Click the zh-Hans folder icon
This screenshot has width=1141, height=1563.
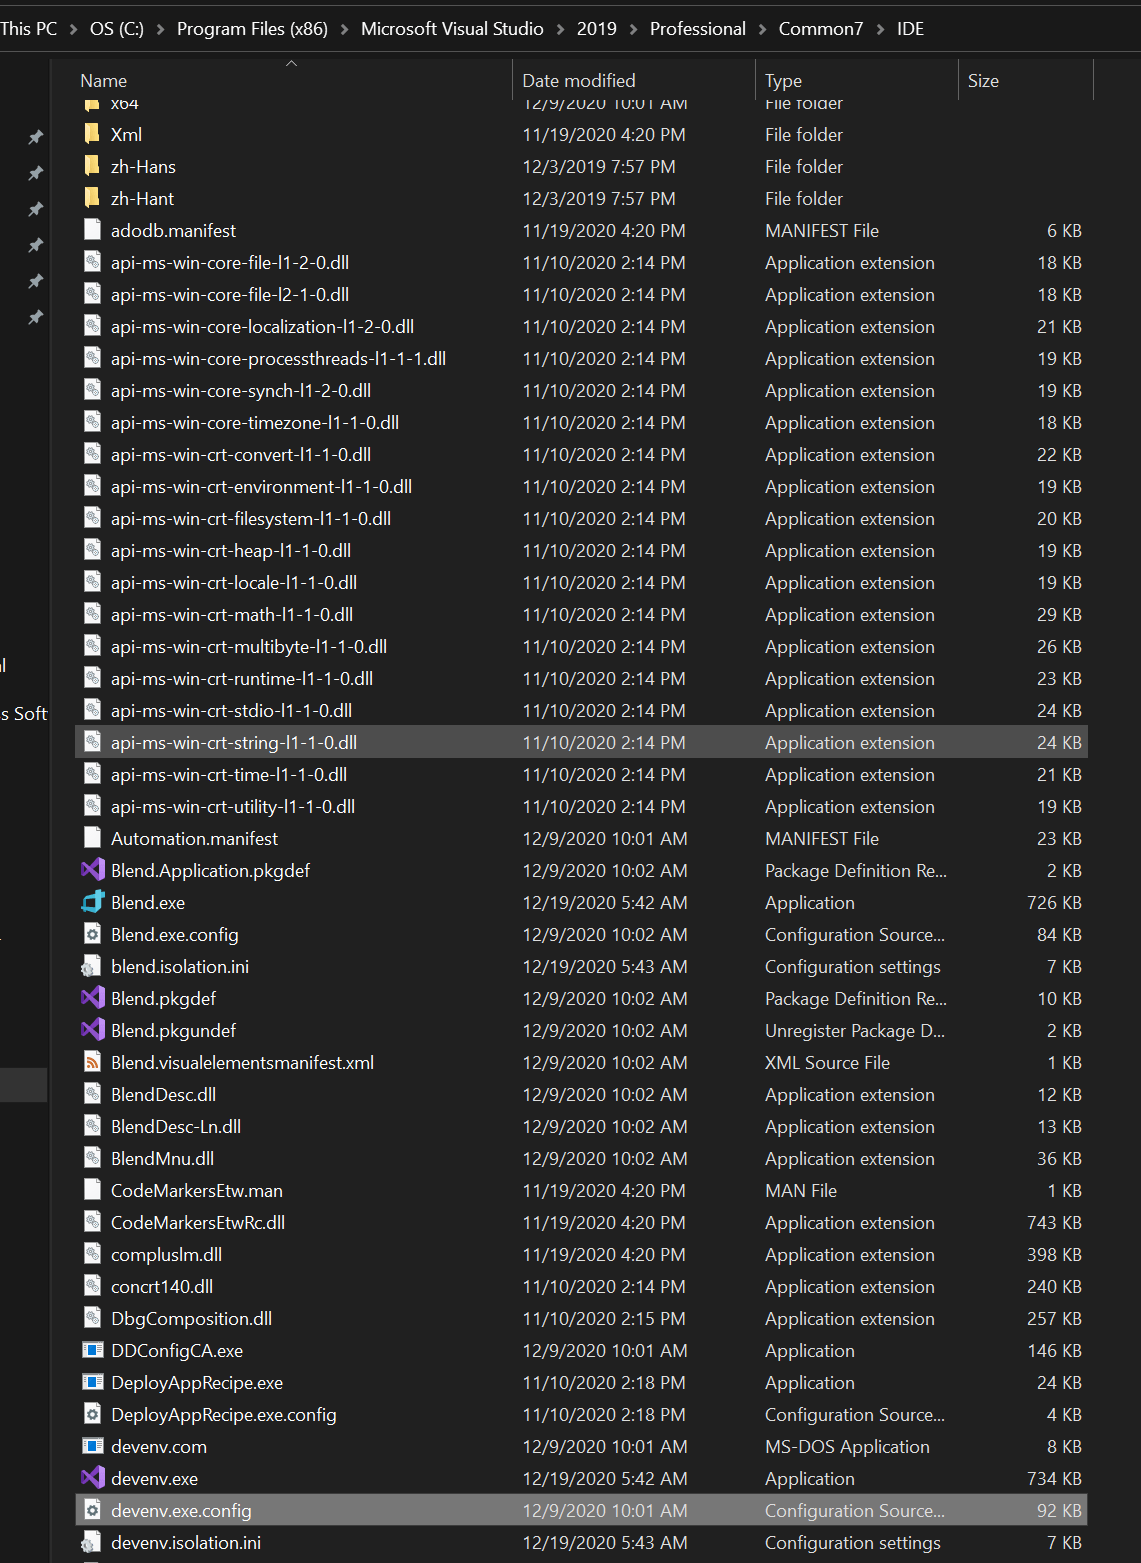point(92,166)
